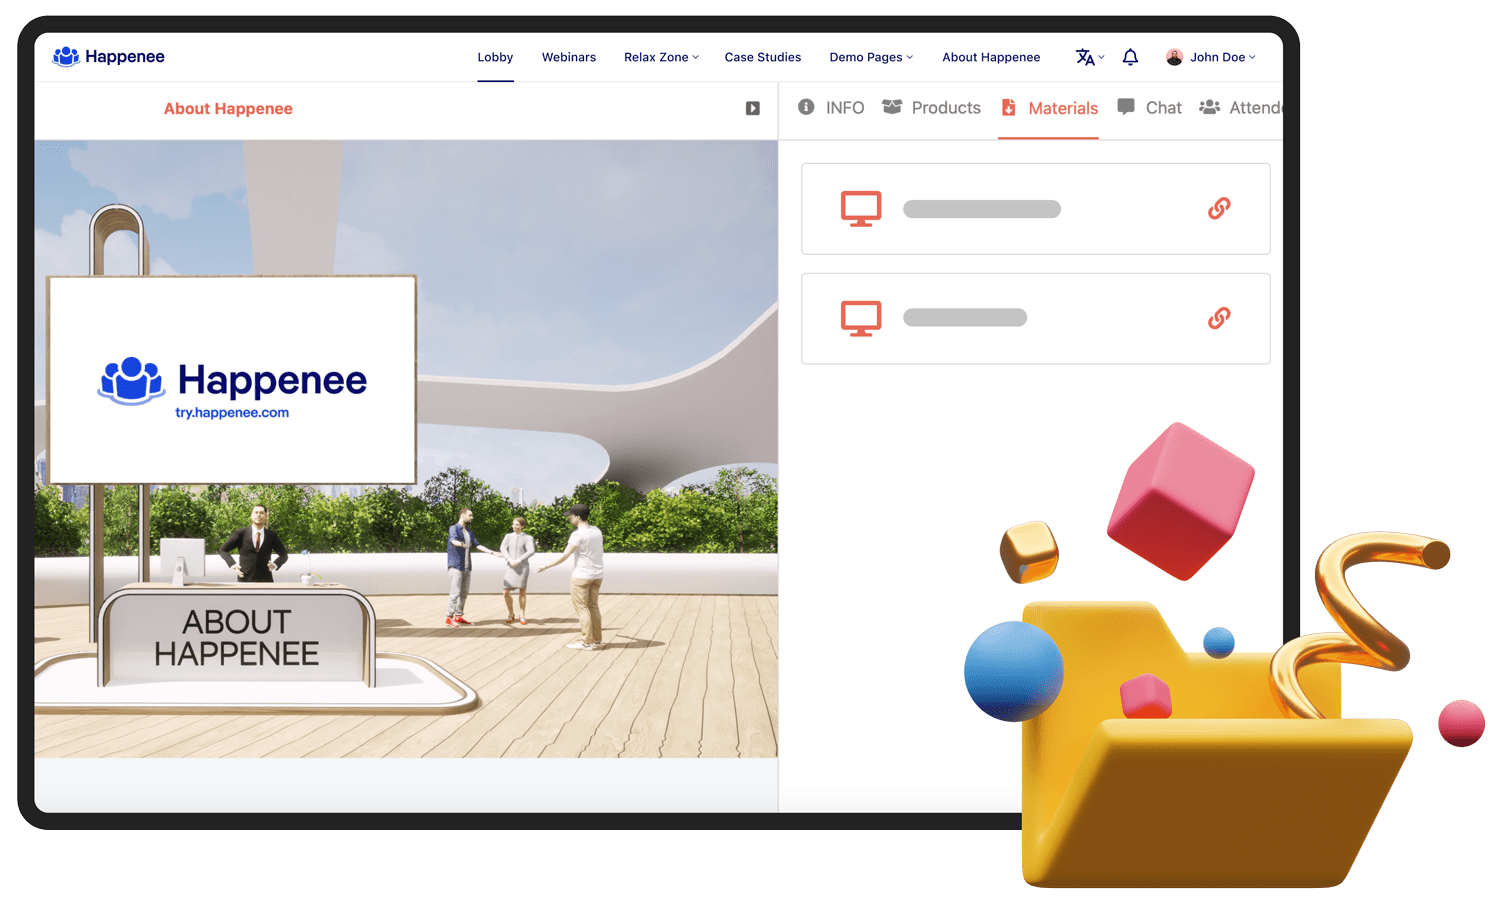Click the play icon beside About Happenee title

753,108
